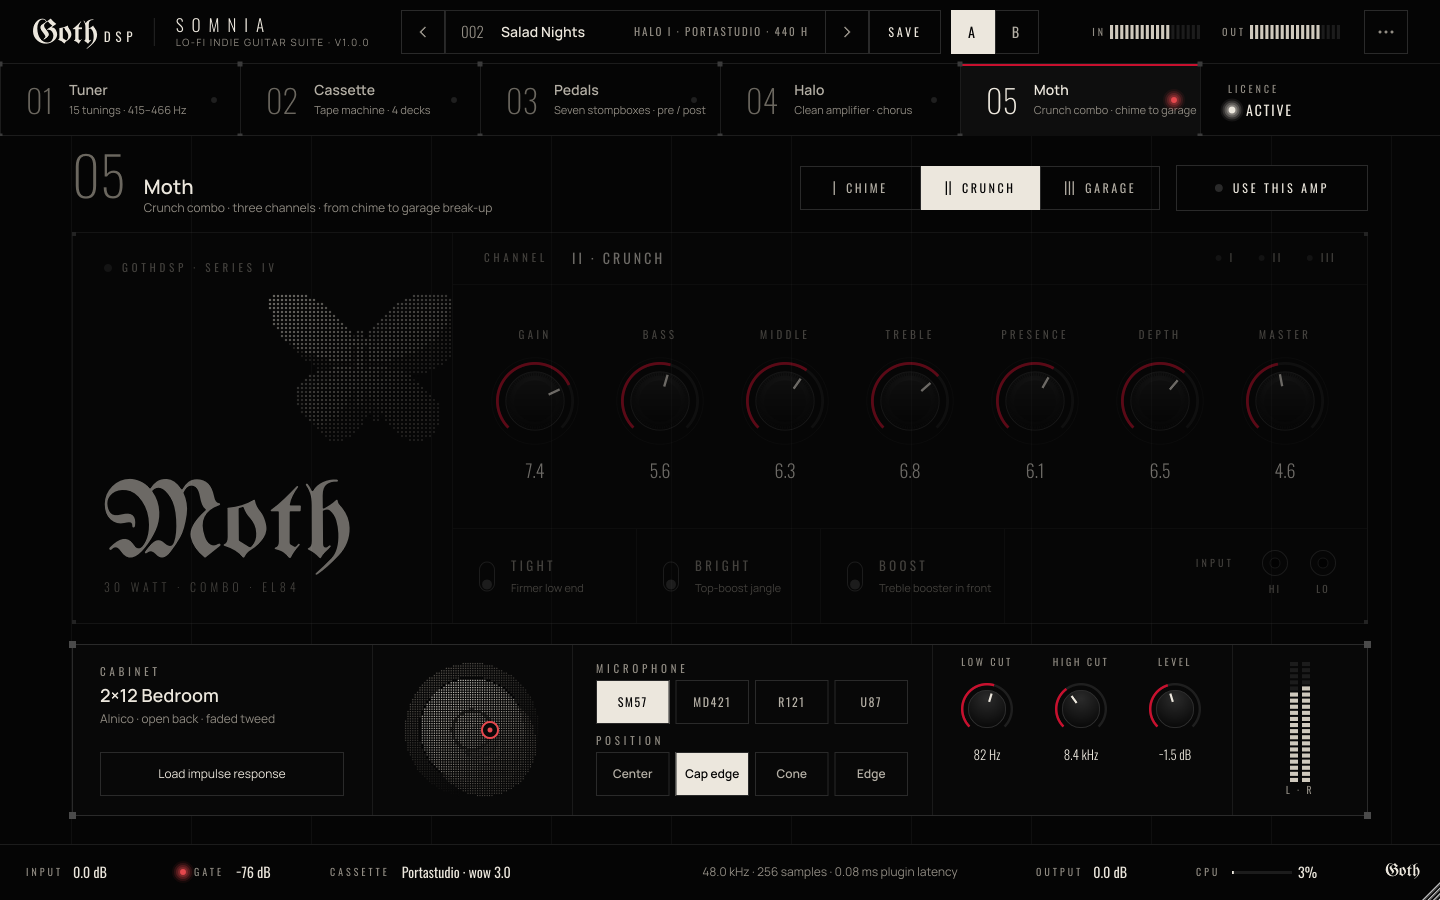The width and height of the screenshot is (1440, 900).
Task: Click the INPUT 0.0 dB value
Action: 90,872
